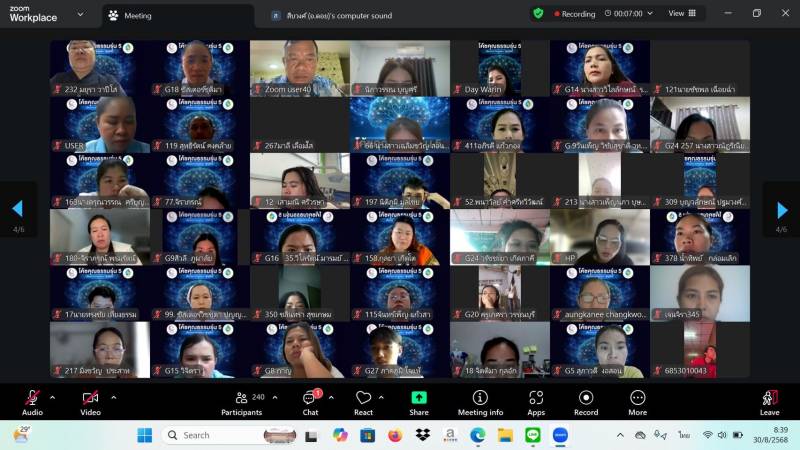Open the React emoji menu

coord(363,401)
